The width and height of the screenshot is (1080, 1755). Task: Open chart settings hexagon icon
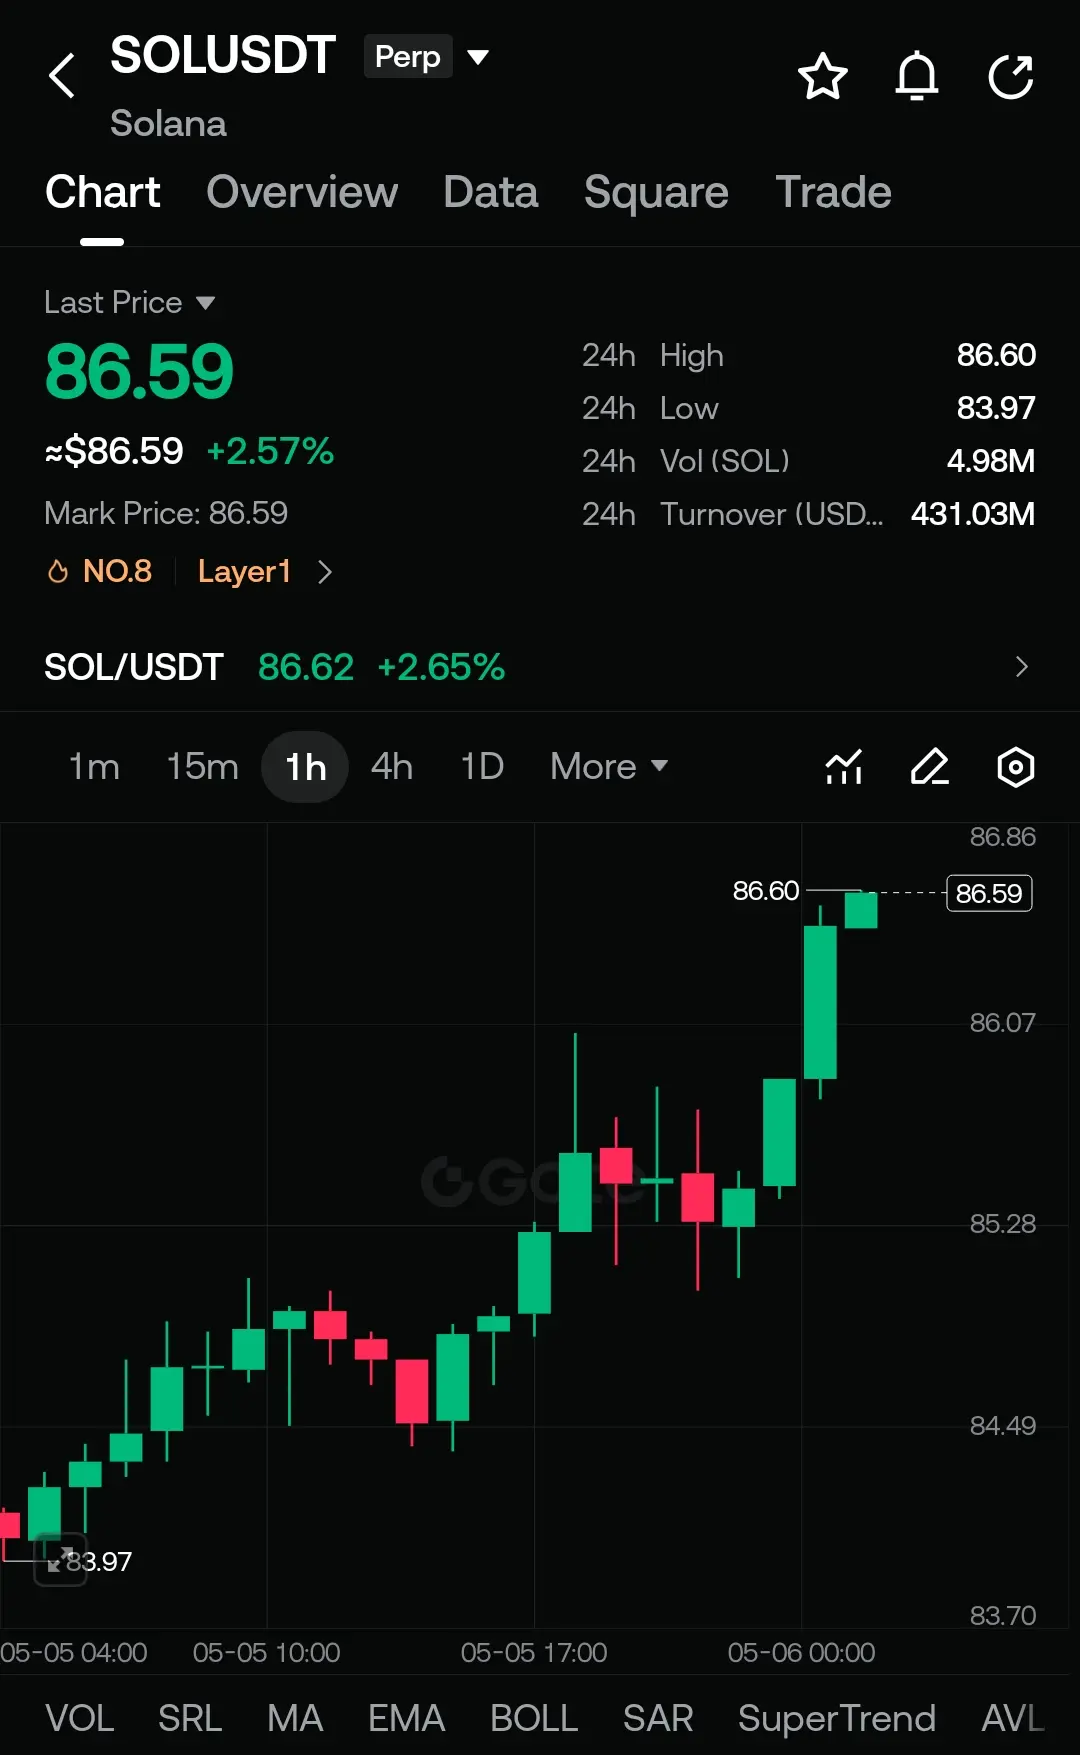[x=1016, y=767]
